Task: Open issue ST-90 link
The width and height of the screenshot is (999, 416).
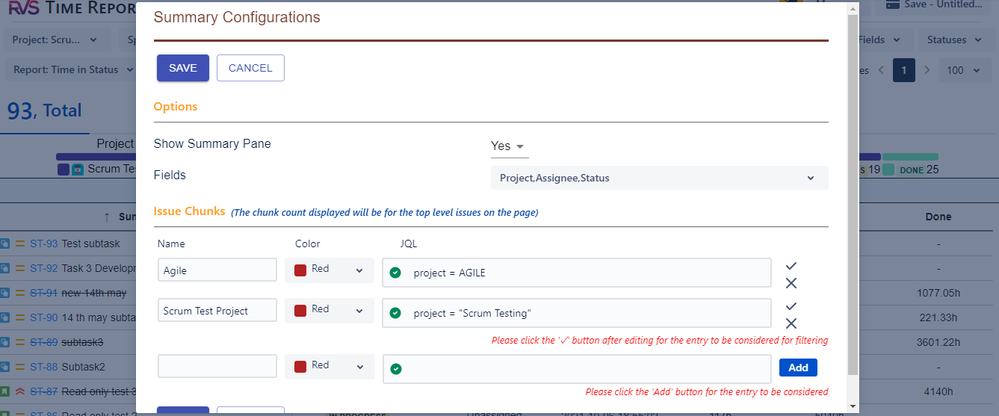Action: (44, 317)
